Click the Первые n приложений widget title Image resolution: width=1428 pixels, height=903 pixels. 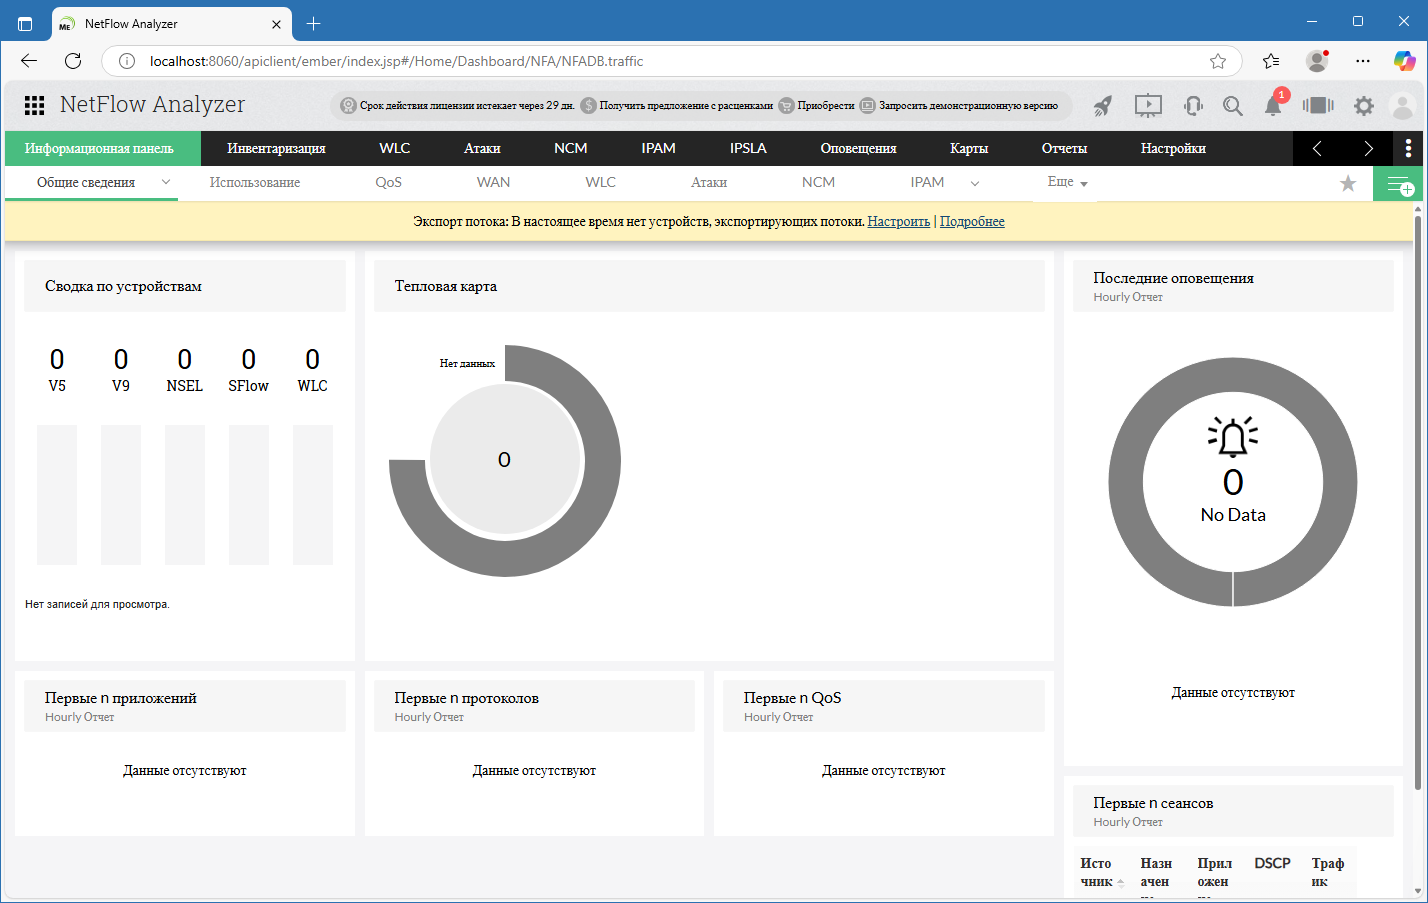pos(120,698)
